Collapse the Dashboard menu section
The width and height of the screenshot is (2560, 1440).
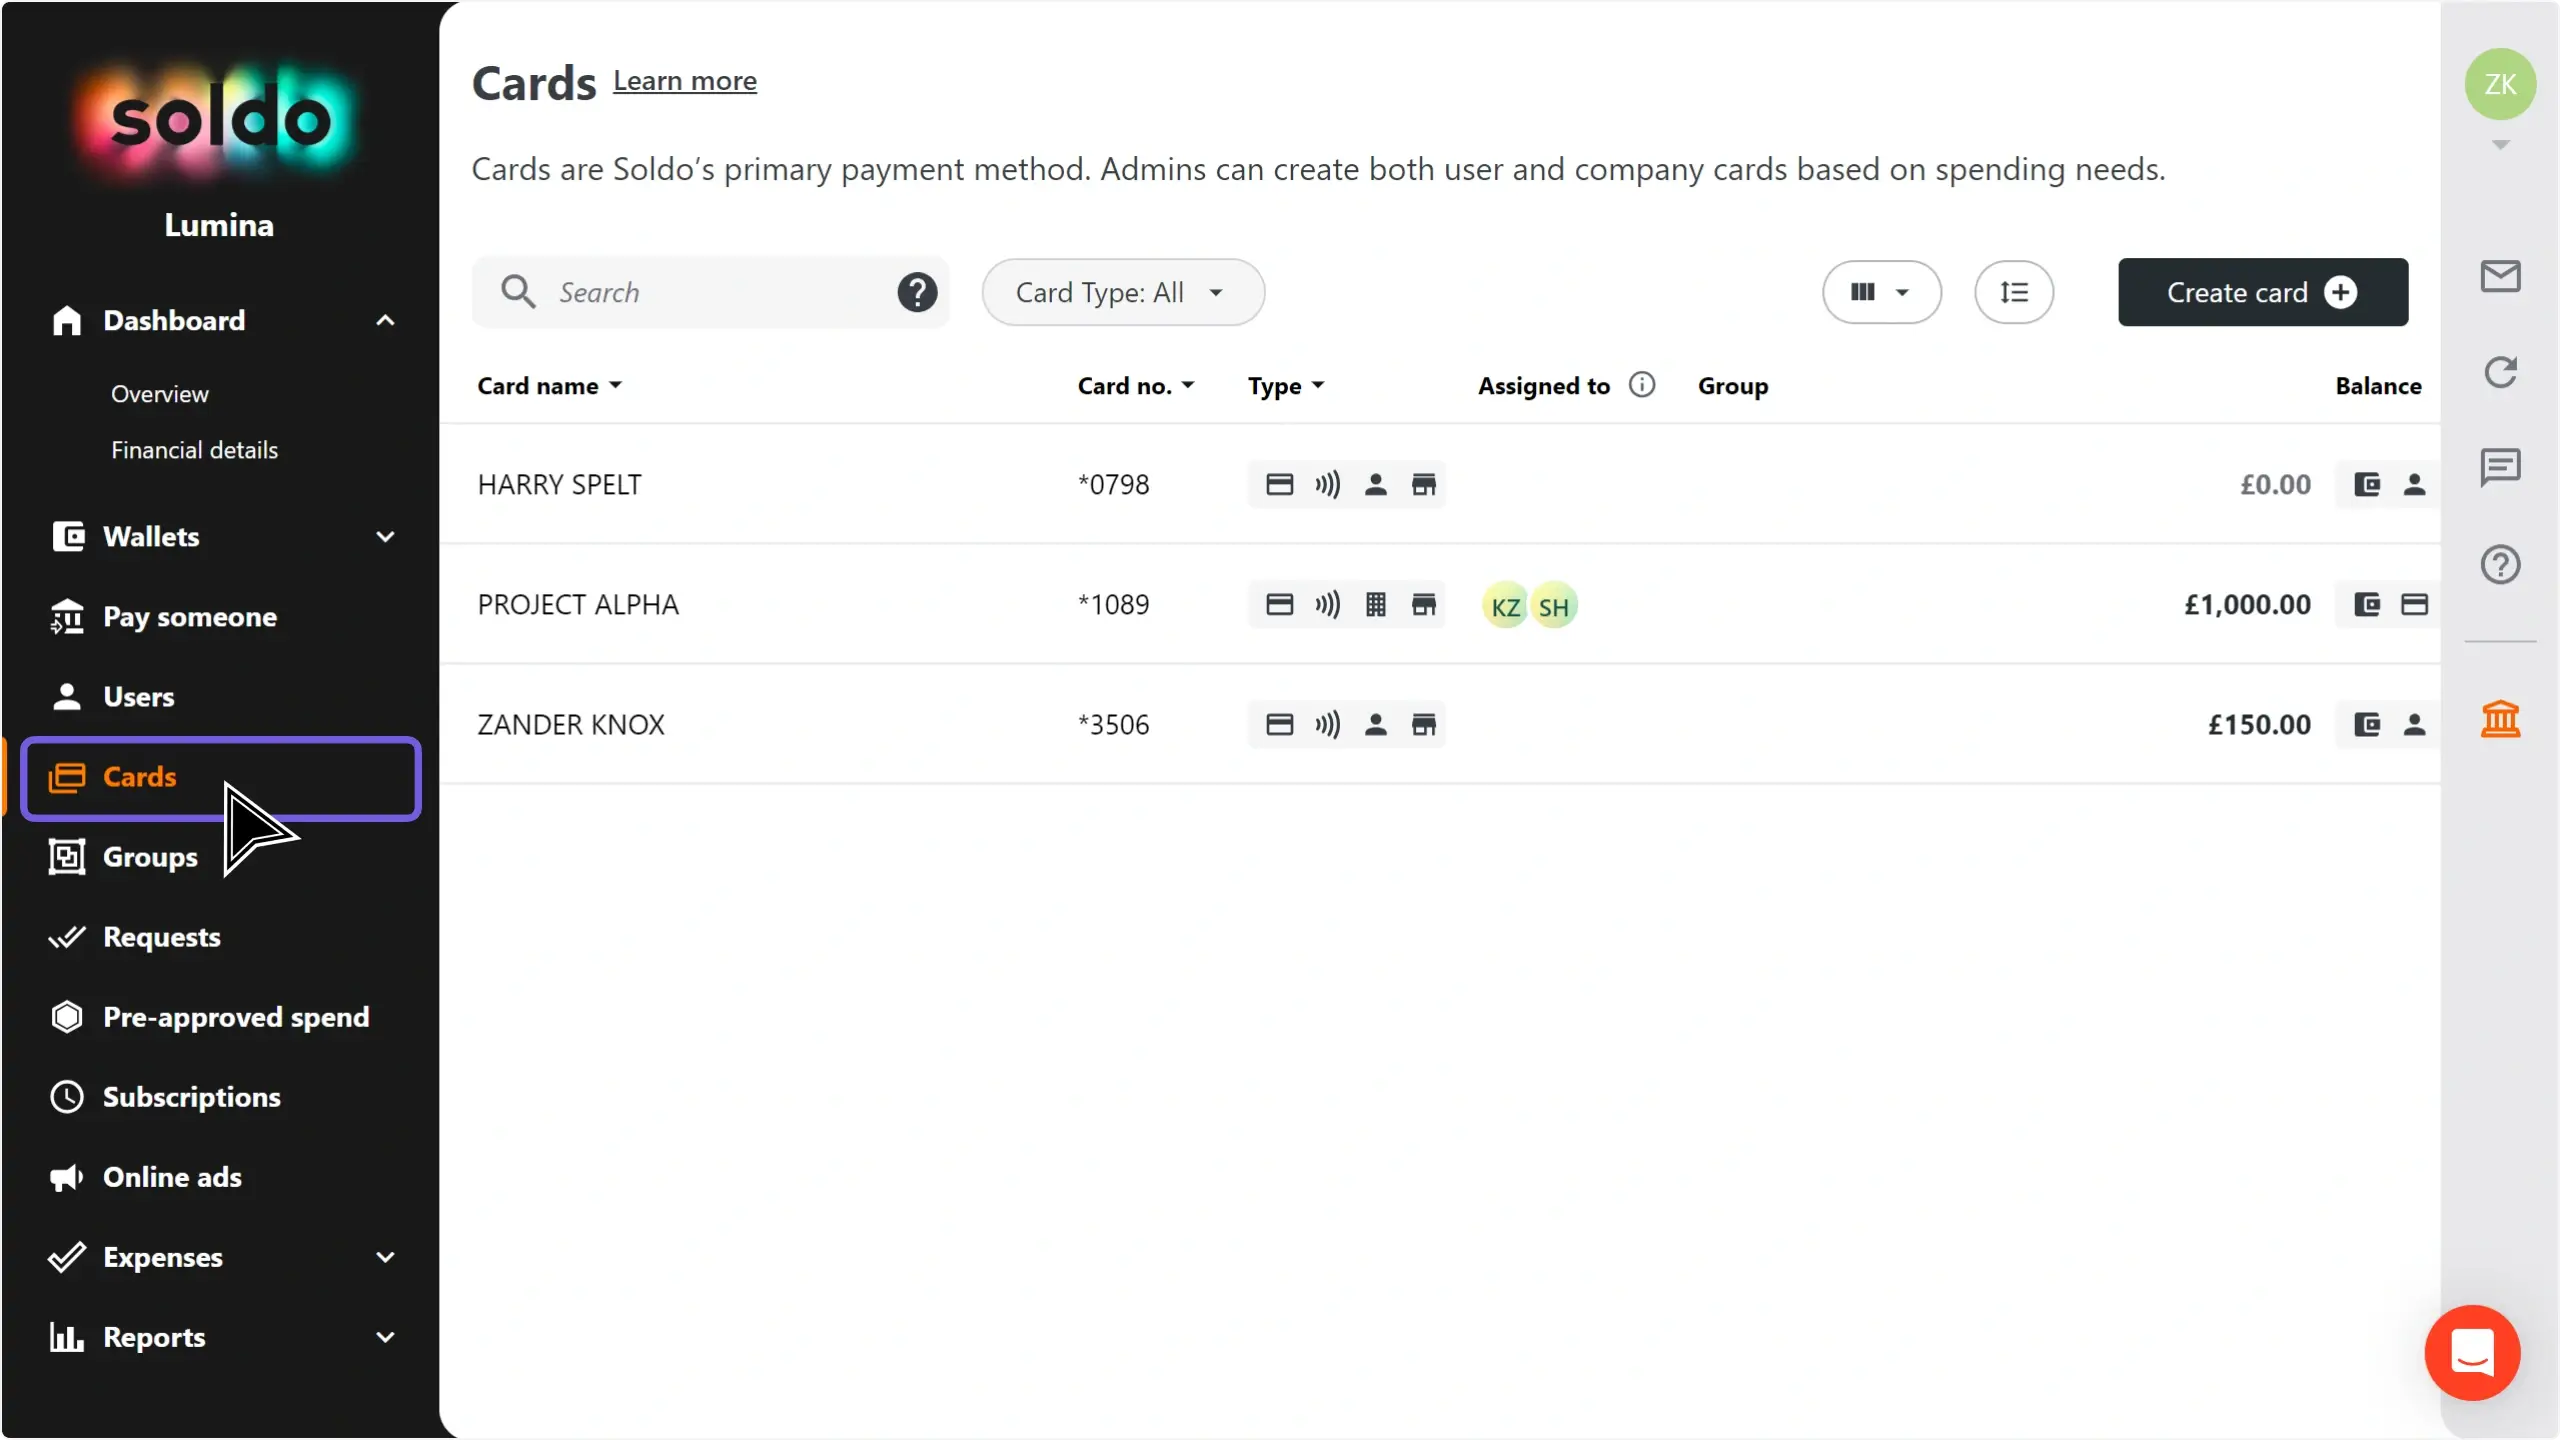(x=385, y=321)
